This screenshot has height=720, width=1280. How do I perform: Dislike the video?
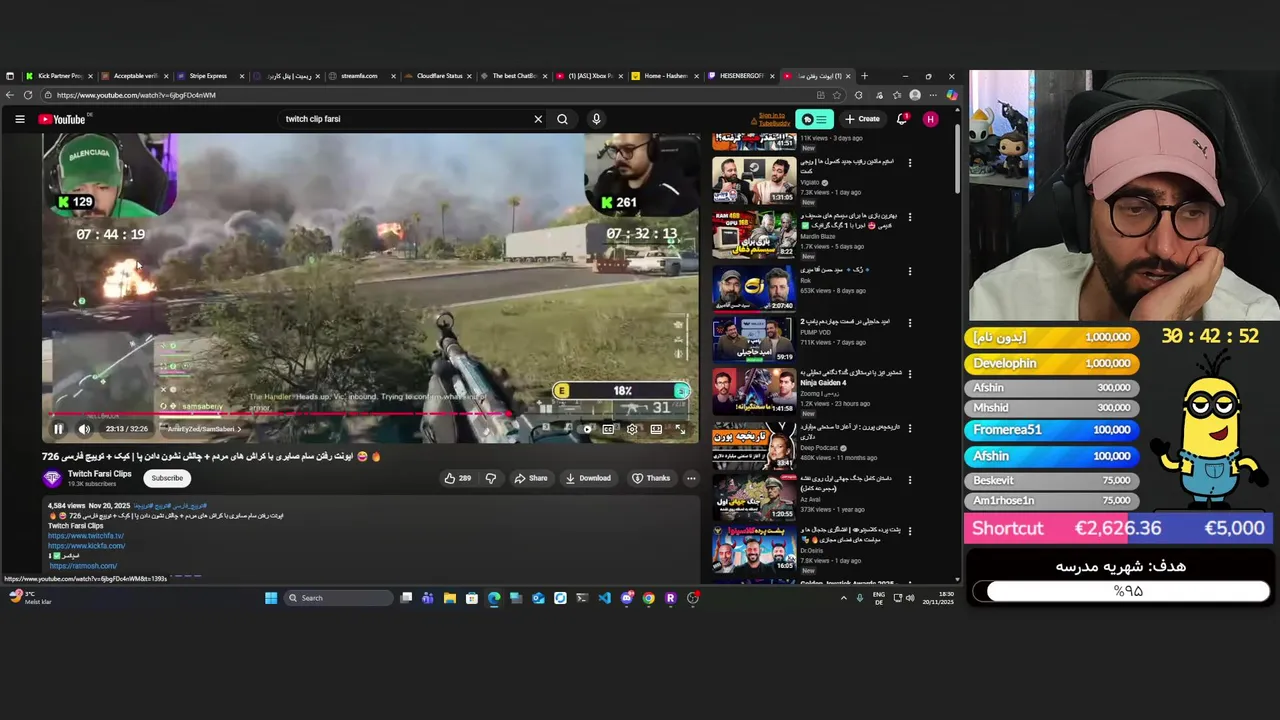coord(490,478)
